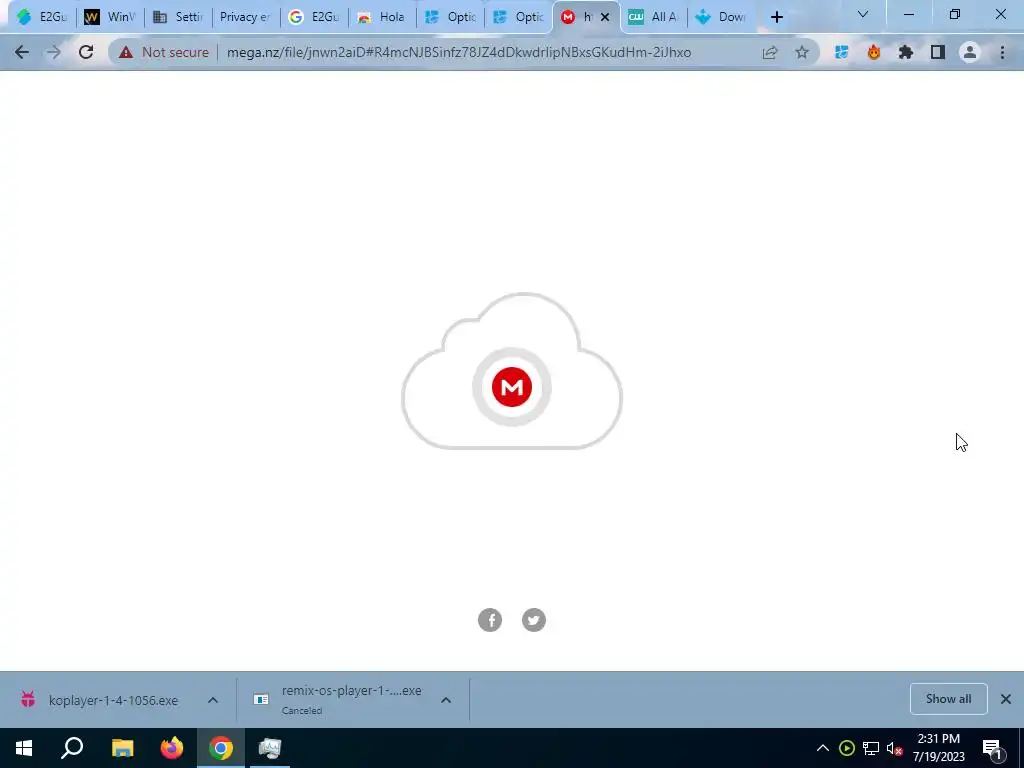Open a new browser tab
Screen dimensions: 1024x768
coord(776,17)
